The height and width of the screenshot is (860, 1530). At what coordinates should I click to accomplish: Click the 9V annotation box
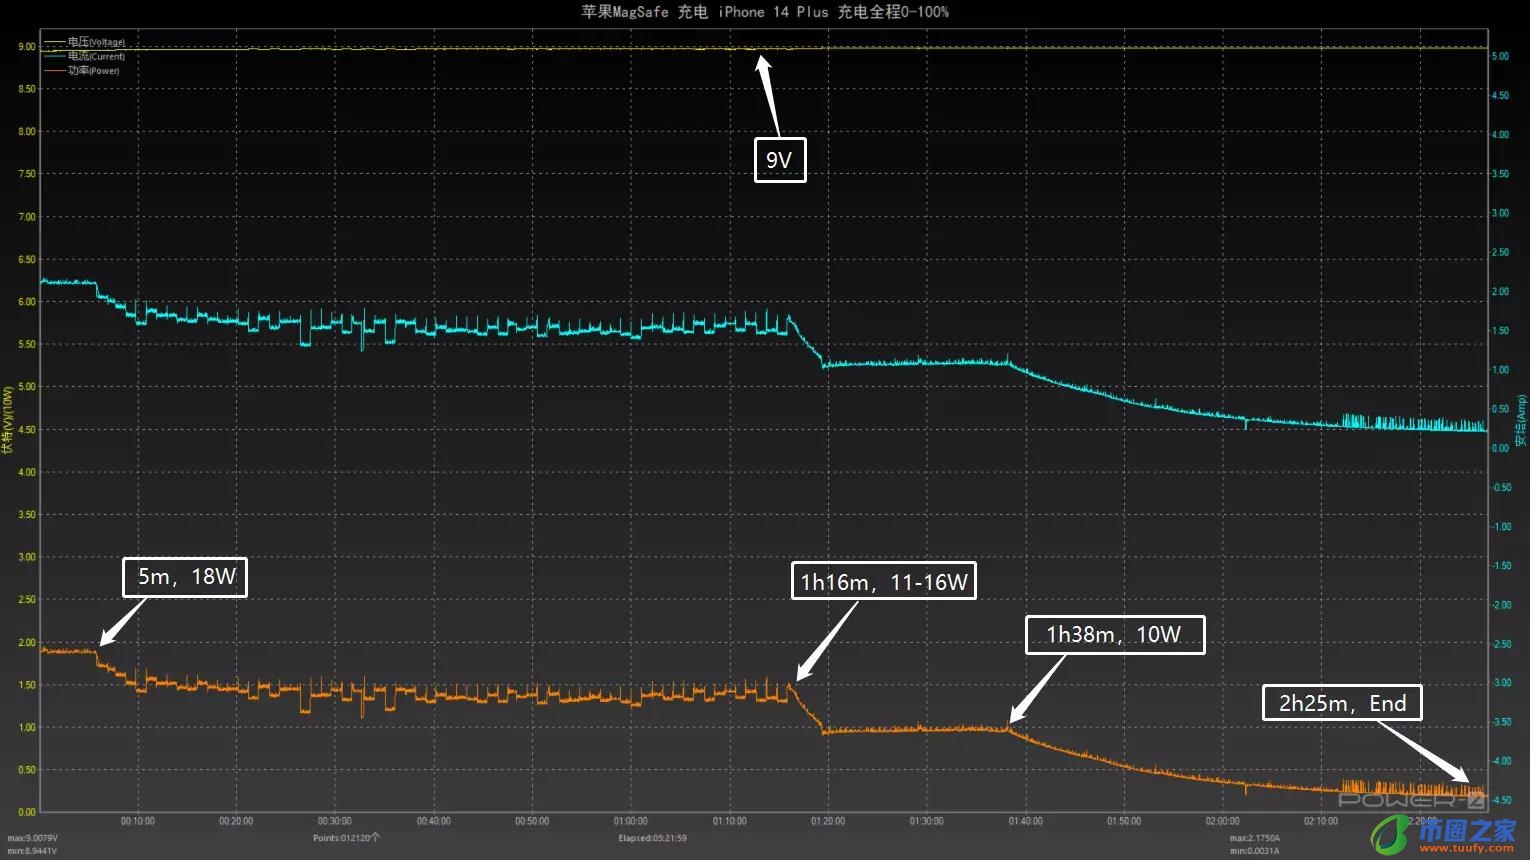[x=779, y=160]
